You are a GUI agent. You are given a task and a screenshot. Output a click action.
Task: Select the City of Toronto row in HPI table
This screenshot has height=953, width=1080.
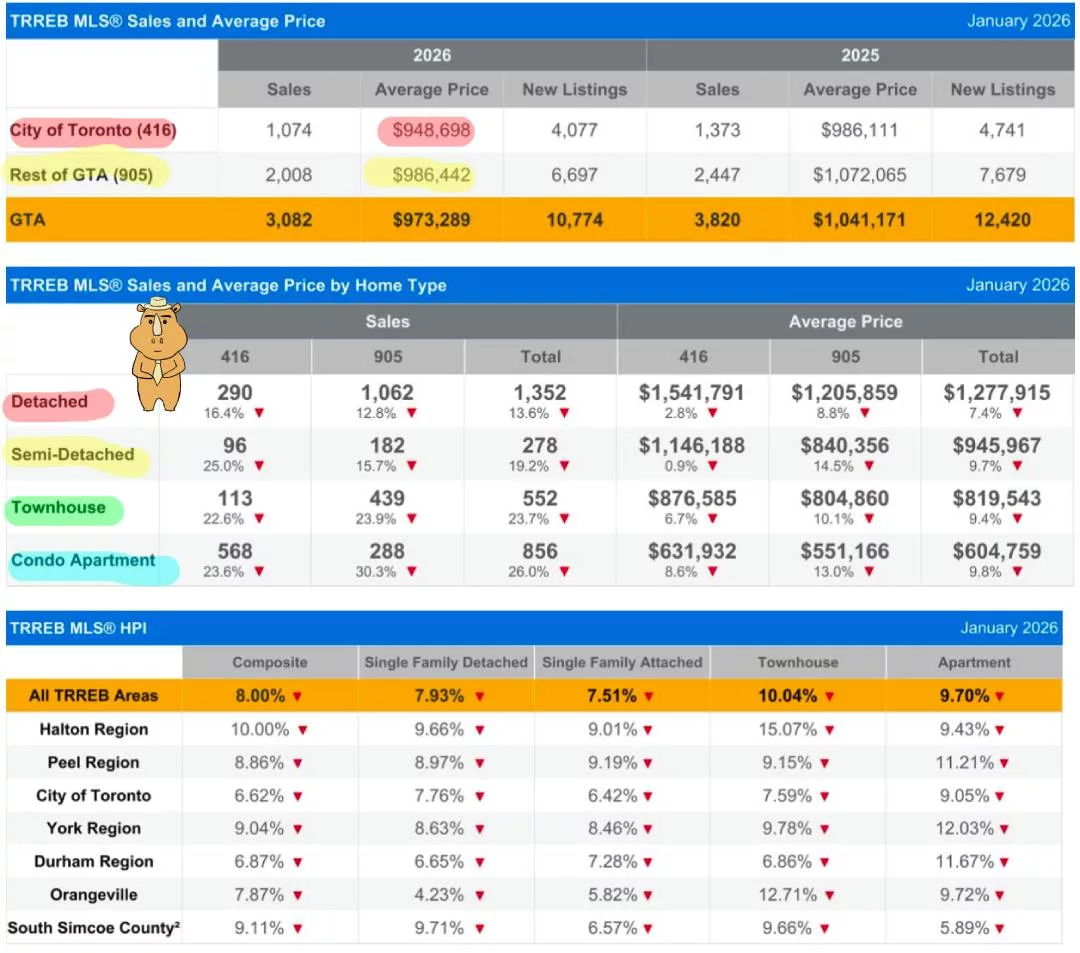(x=93, y=796)
